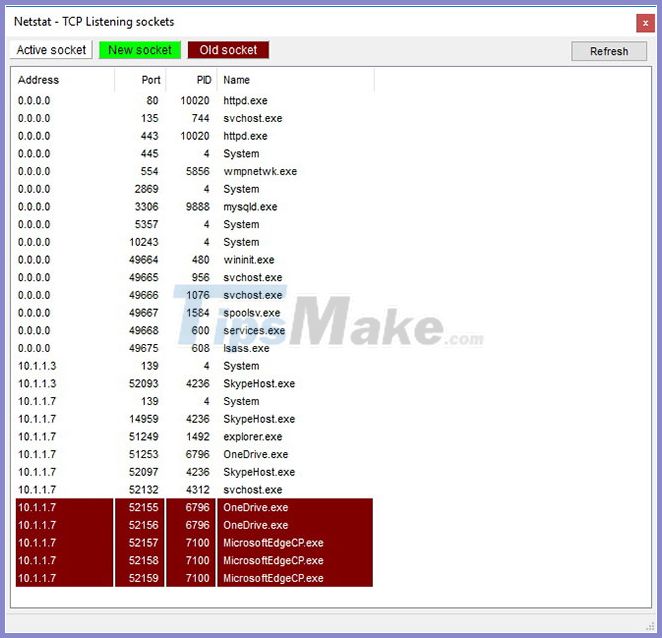This screenshot has width=662, height=638.
Task: Close the Netstat window
Action: [x=645, y=23]
